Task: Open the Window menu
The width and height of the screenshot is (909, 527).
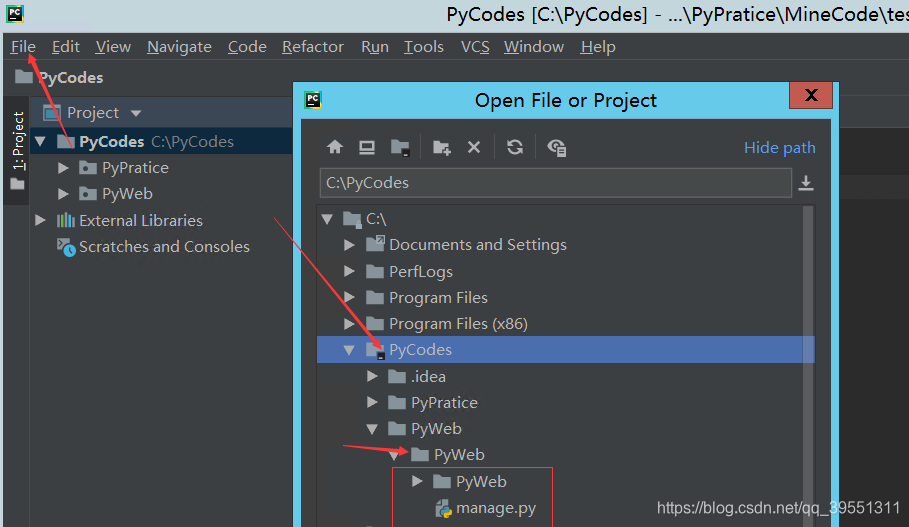Action: click(534, 47)
